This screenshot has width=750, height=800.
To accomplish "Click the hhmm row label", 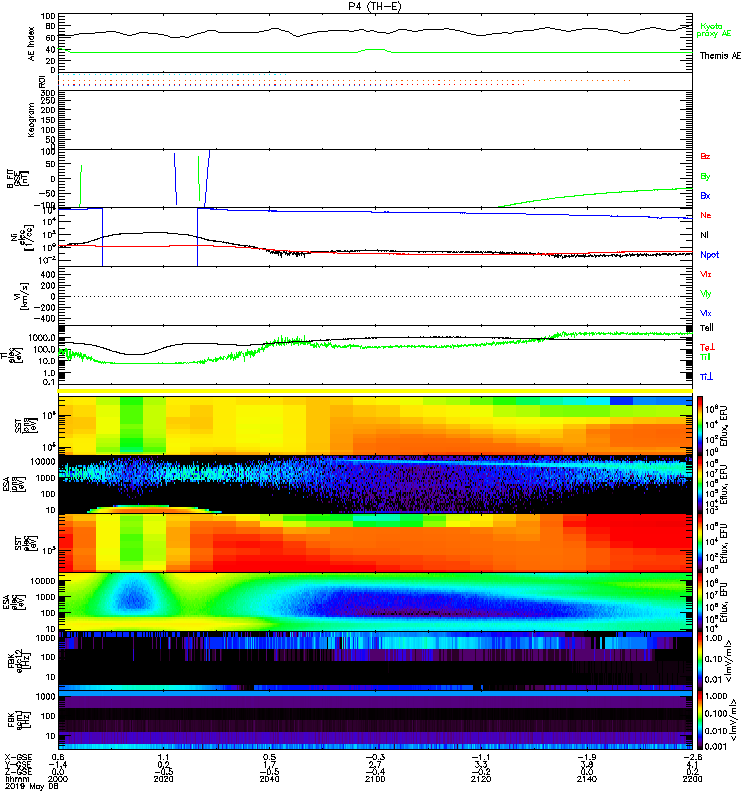I will point(16,779).
